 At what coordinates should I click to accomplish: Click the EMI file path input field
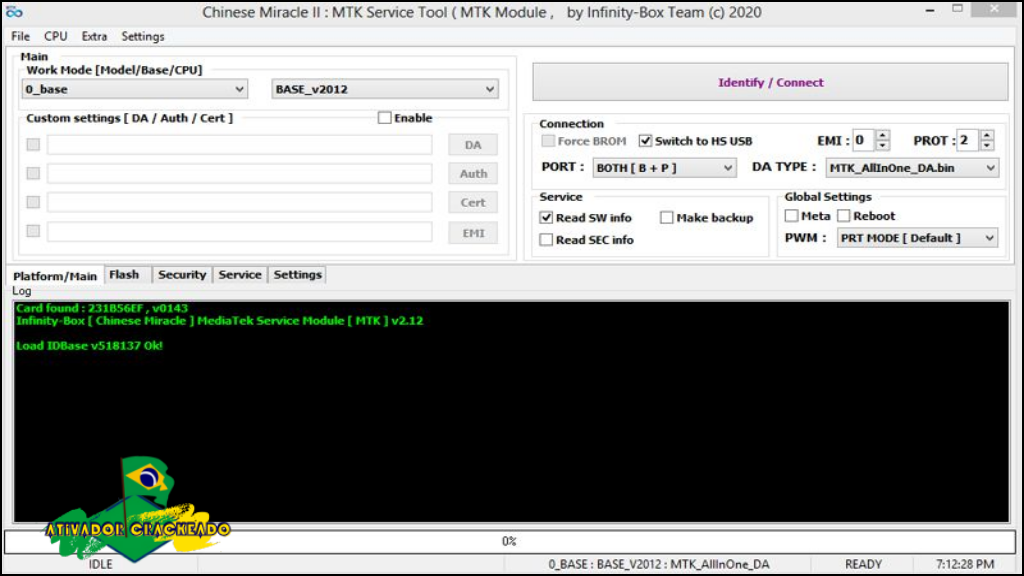pyautogui.click(x=240, y=231)
